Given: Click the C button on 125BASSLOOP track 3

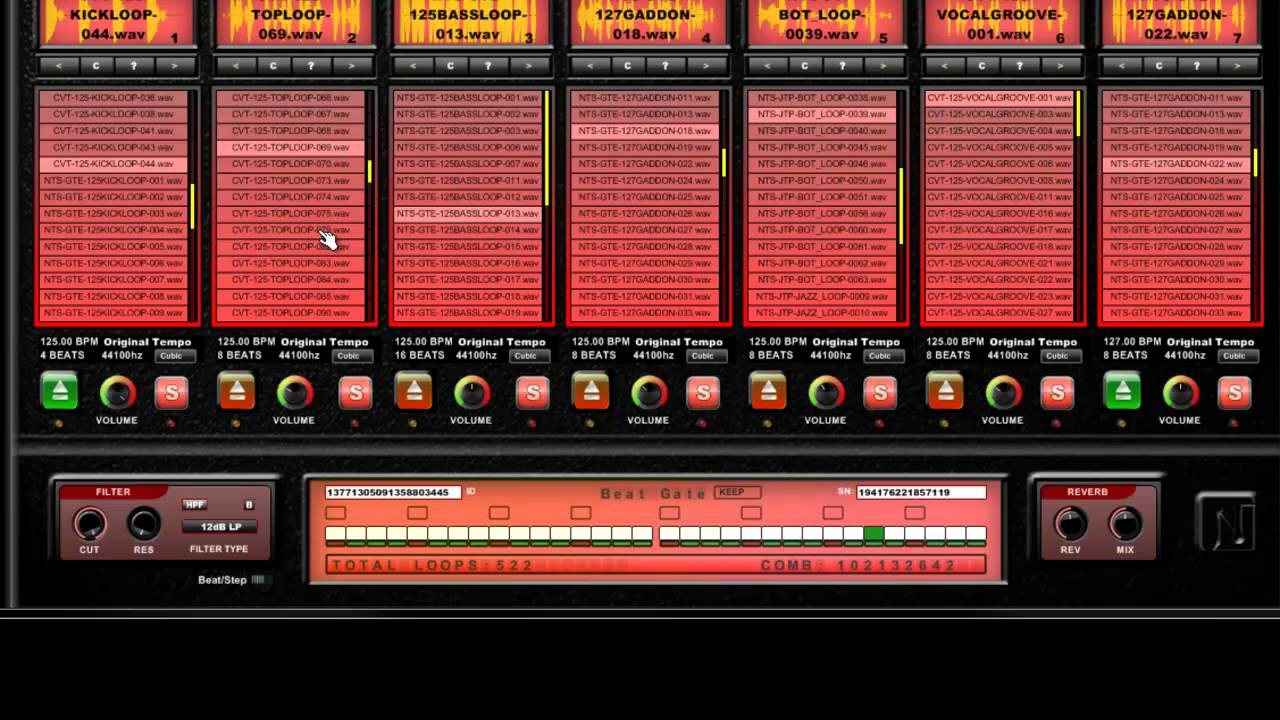Looking at the screenshot, I should click(450, 66).
